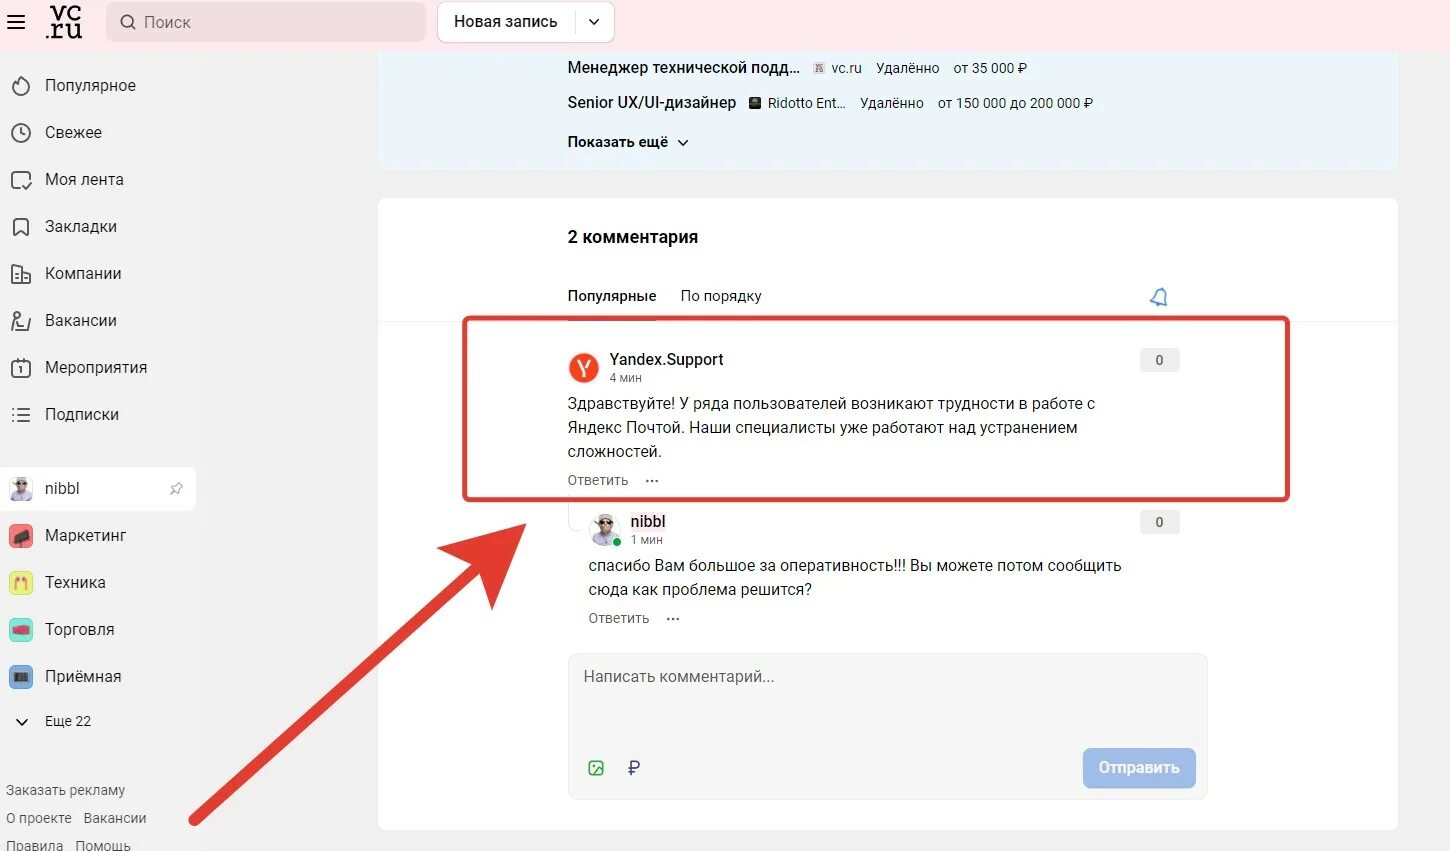Go to Популярное section
The width and height of the screenshot is (1450, 851).
tap(90, 86)
